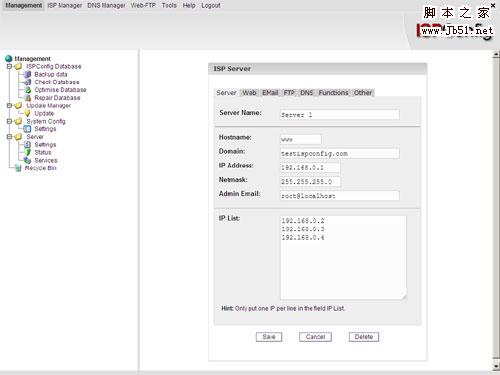Screen dimensions: 500x375
Task: Open Services under Server
Action: tap(46, 160)
